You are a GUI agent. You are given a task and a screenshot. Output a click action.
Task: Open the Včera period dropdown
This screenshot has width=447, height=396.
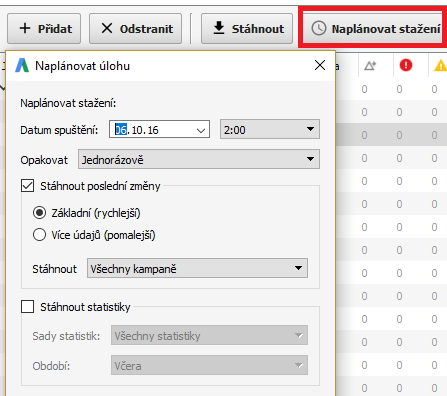point(209,365)
